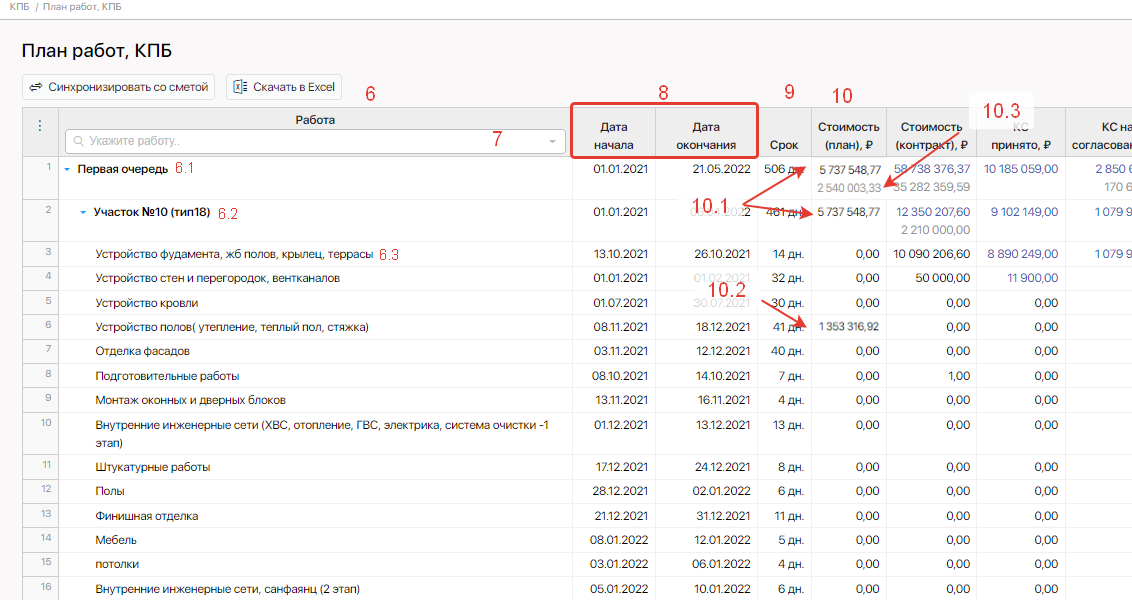1132x600 pixels.
Task: Open the 11 900,00 КС принято value
Action: pos(1033,278)
